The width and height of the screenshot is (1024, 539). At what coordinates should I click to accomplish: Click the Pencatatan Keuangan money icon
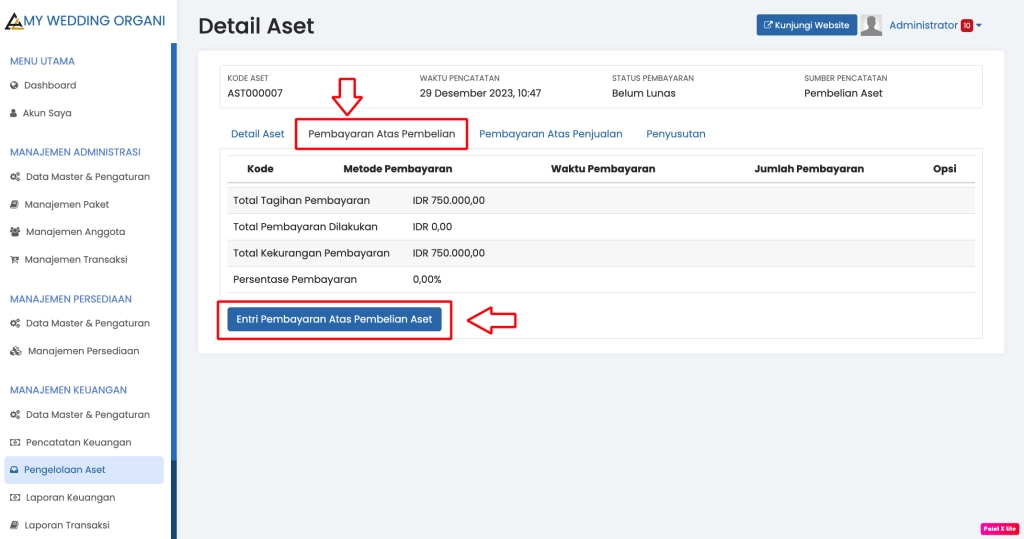[x=15, y=442]
